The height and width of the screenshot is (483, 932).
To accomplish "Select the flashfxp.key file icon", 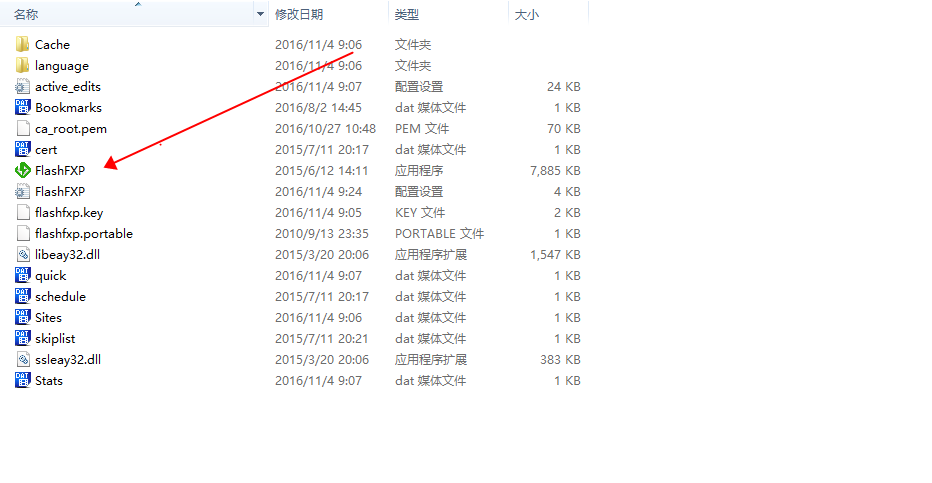I will 23,213.
